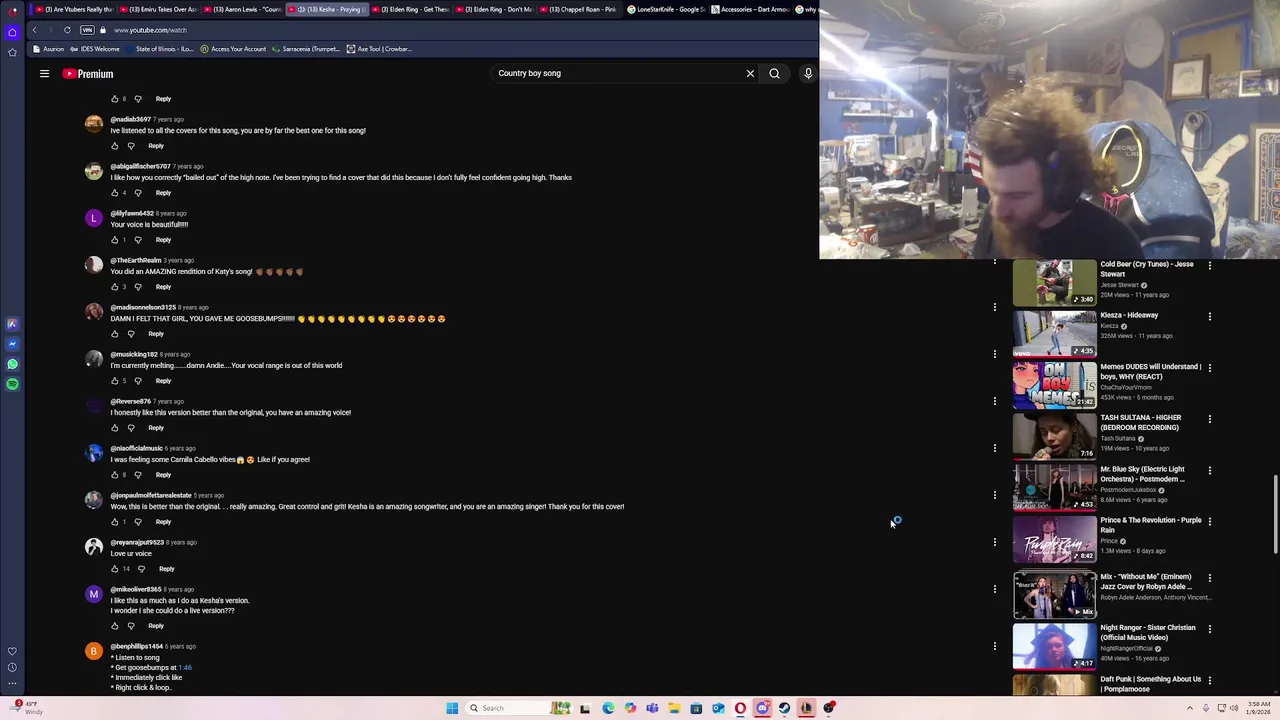
Task: Open Steam from the taskbar
Action: 784,708
